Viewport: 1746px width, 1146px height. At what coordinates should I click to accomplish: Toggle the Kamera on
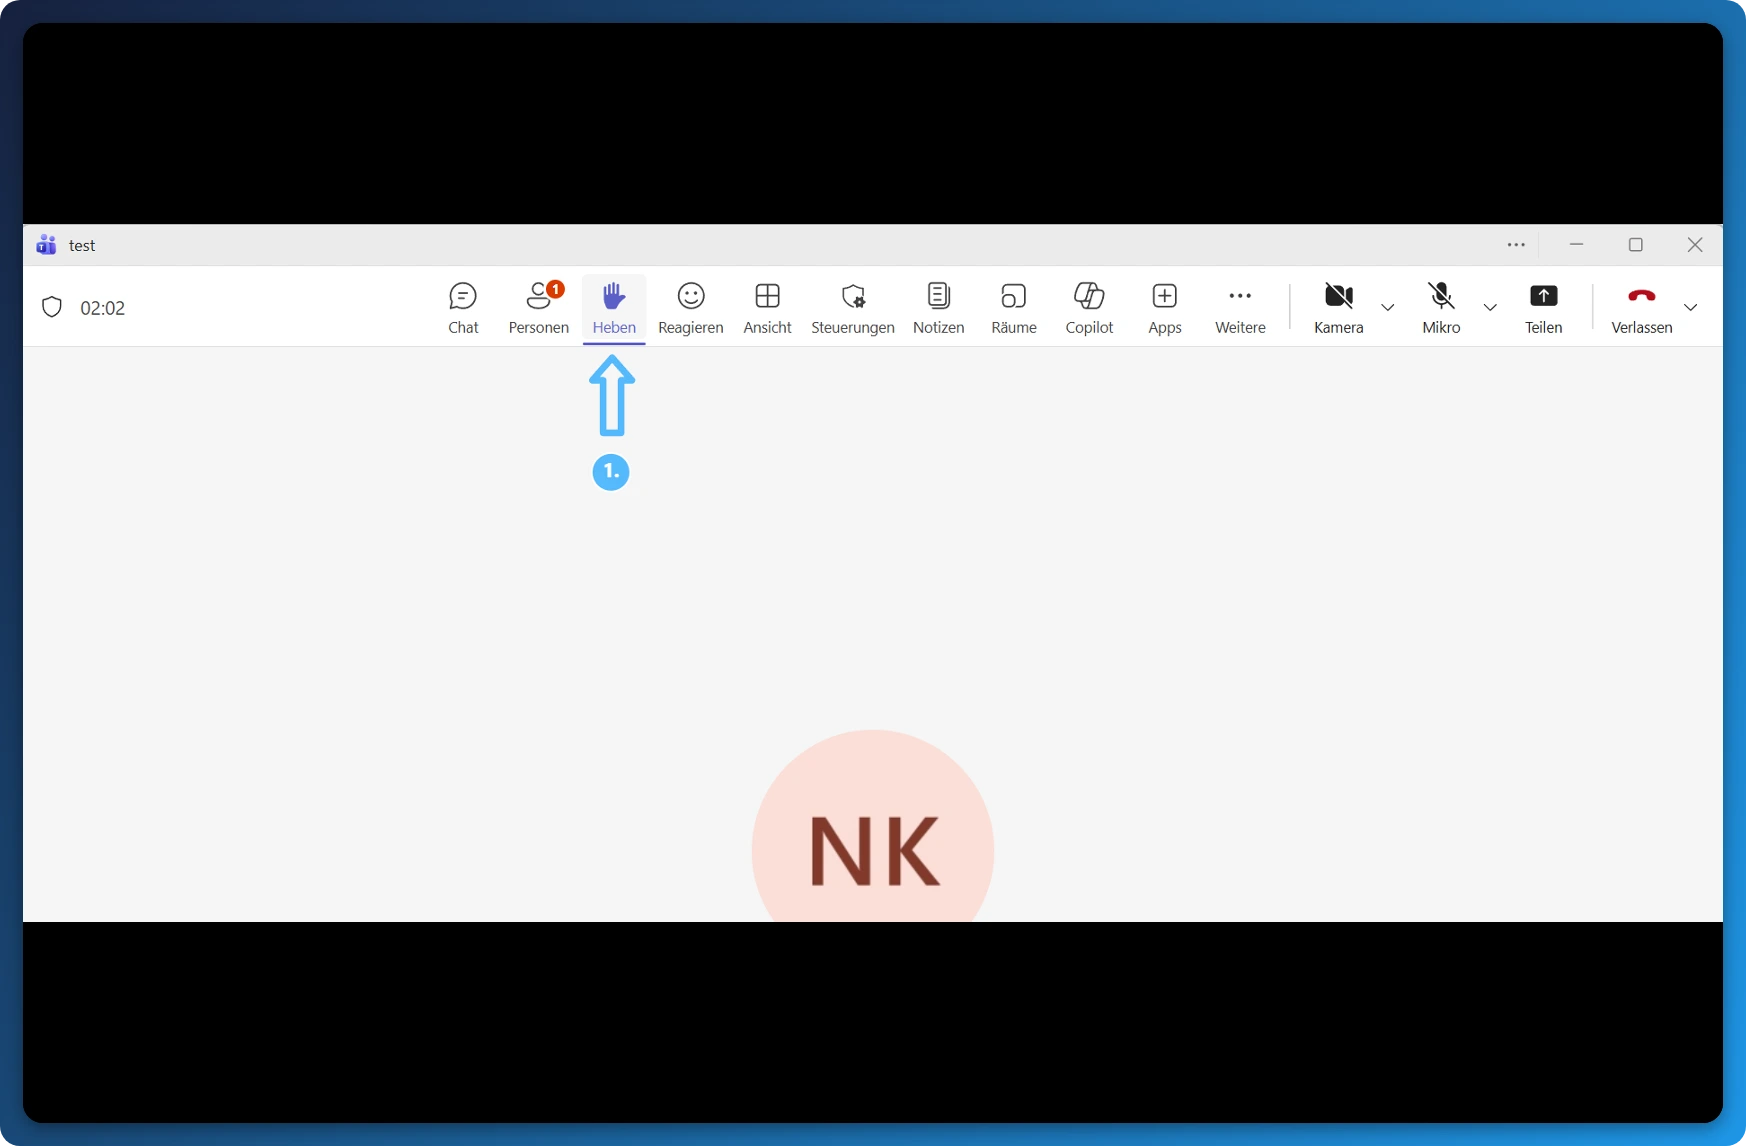tap(1339, 307)
